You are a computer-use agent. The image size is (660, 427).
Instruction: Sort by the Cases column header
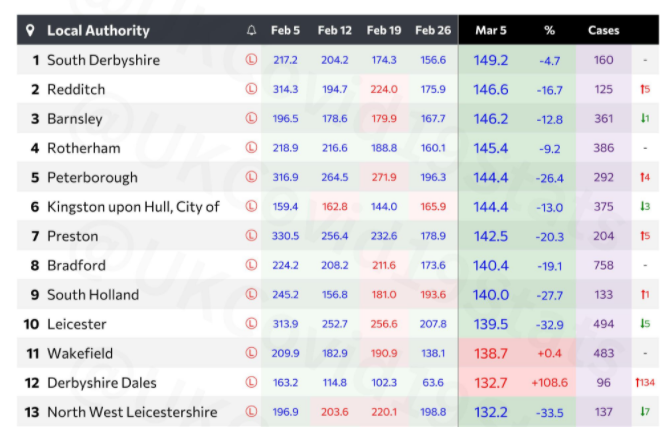[x=603, y=31]
